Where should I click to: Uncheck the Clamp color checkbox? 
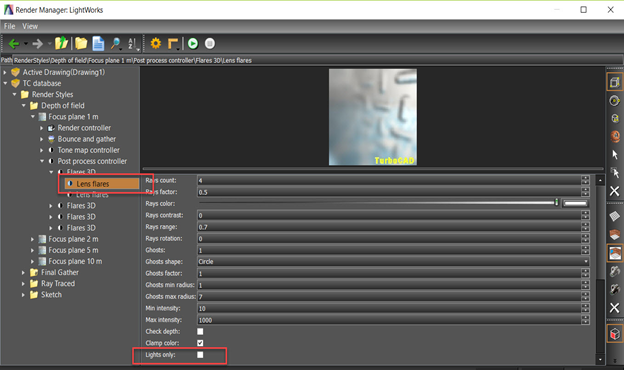[x=200, y=343]
